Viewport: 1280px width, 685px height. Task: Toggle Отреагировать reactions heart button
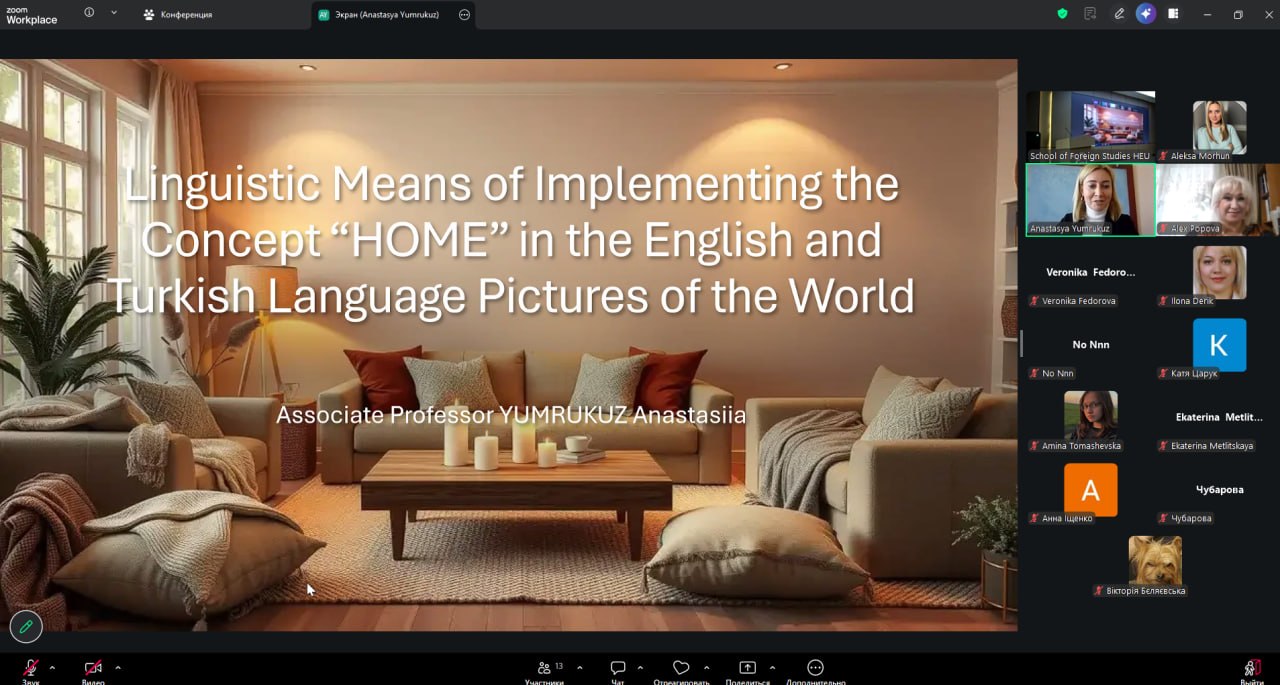point(681,669)
